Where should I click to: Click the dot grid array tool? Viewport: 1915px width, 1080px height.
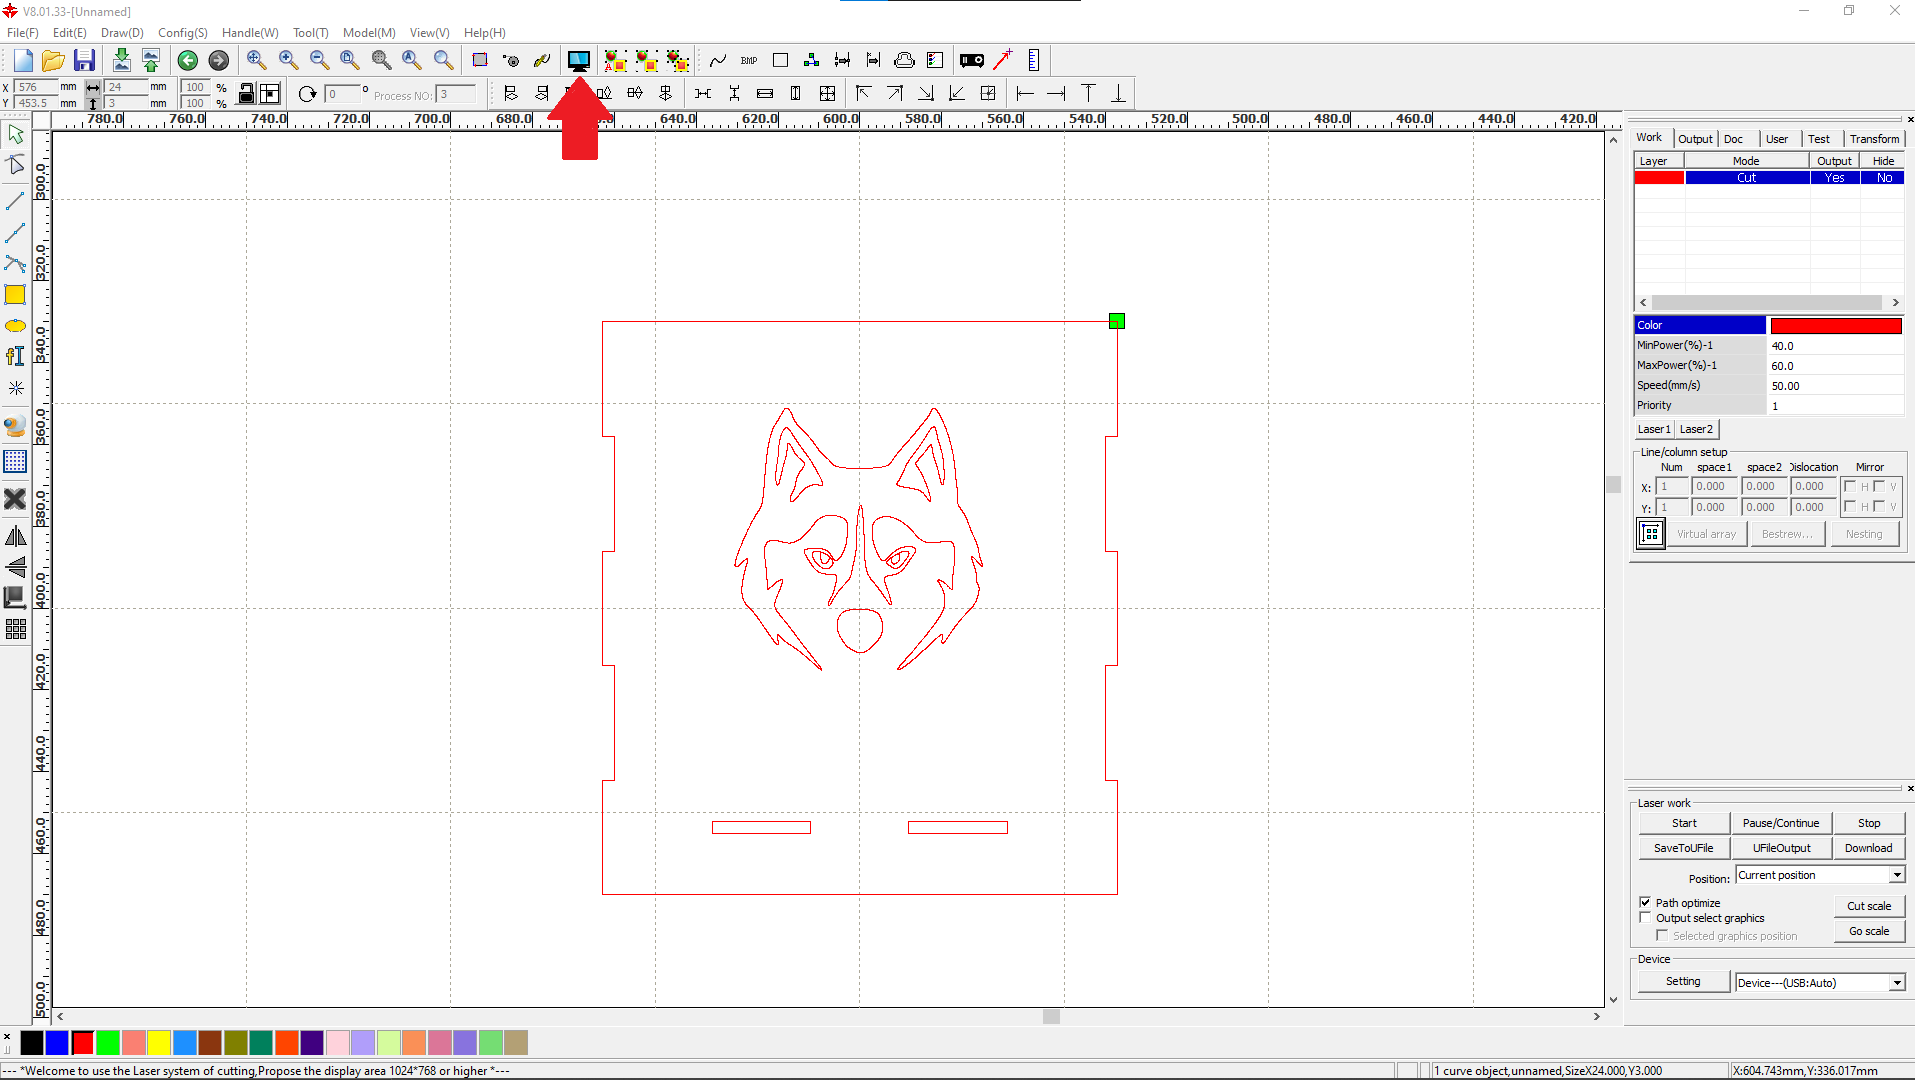pyautogui.click(x=15, y=461)
